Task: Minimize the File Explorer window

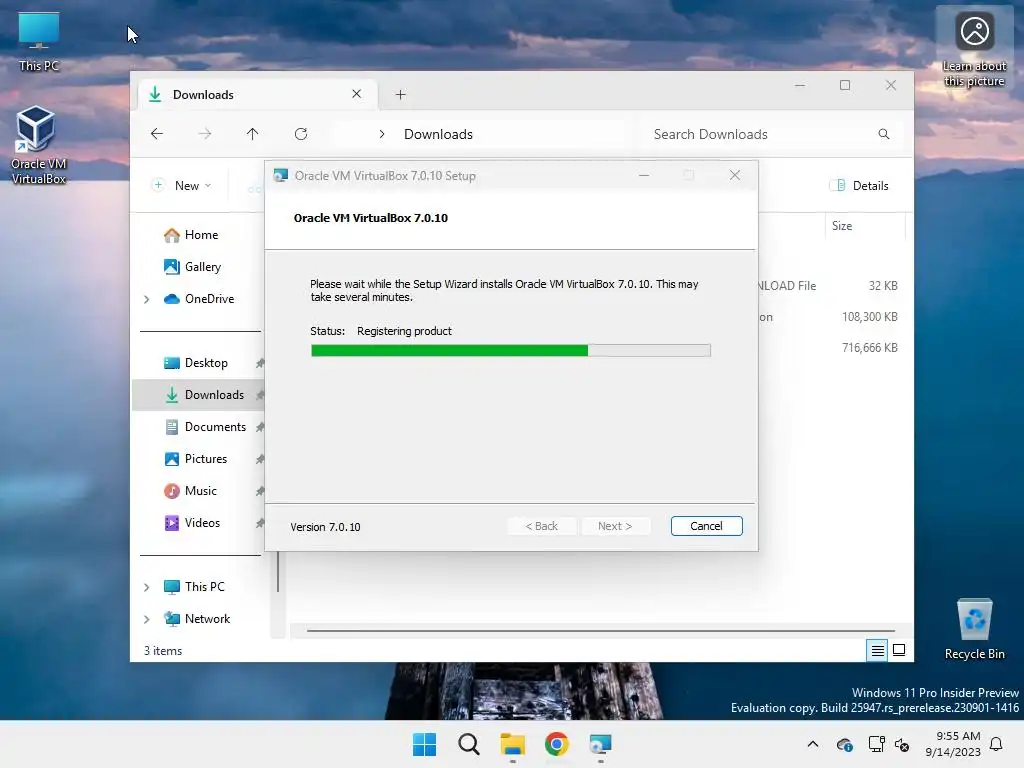Action: tap(799, 86)
